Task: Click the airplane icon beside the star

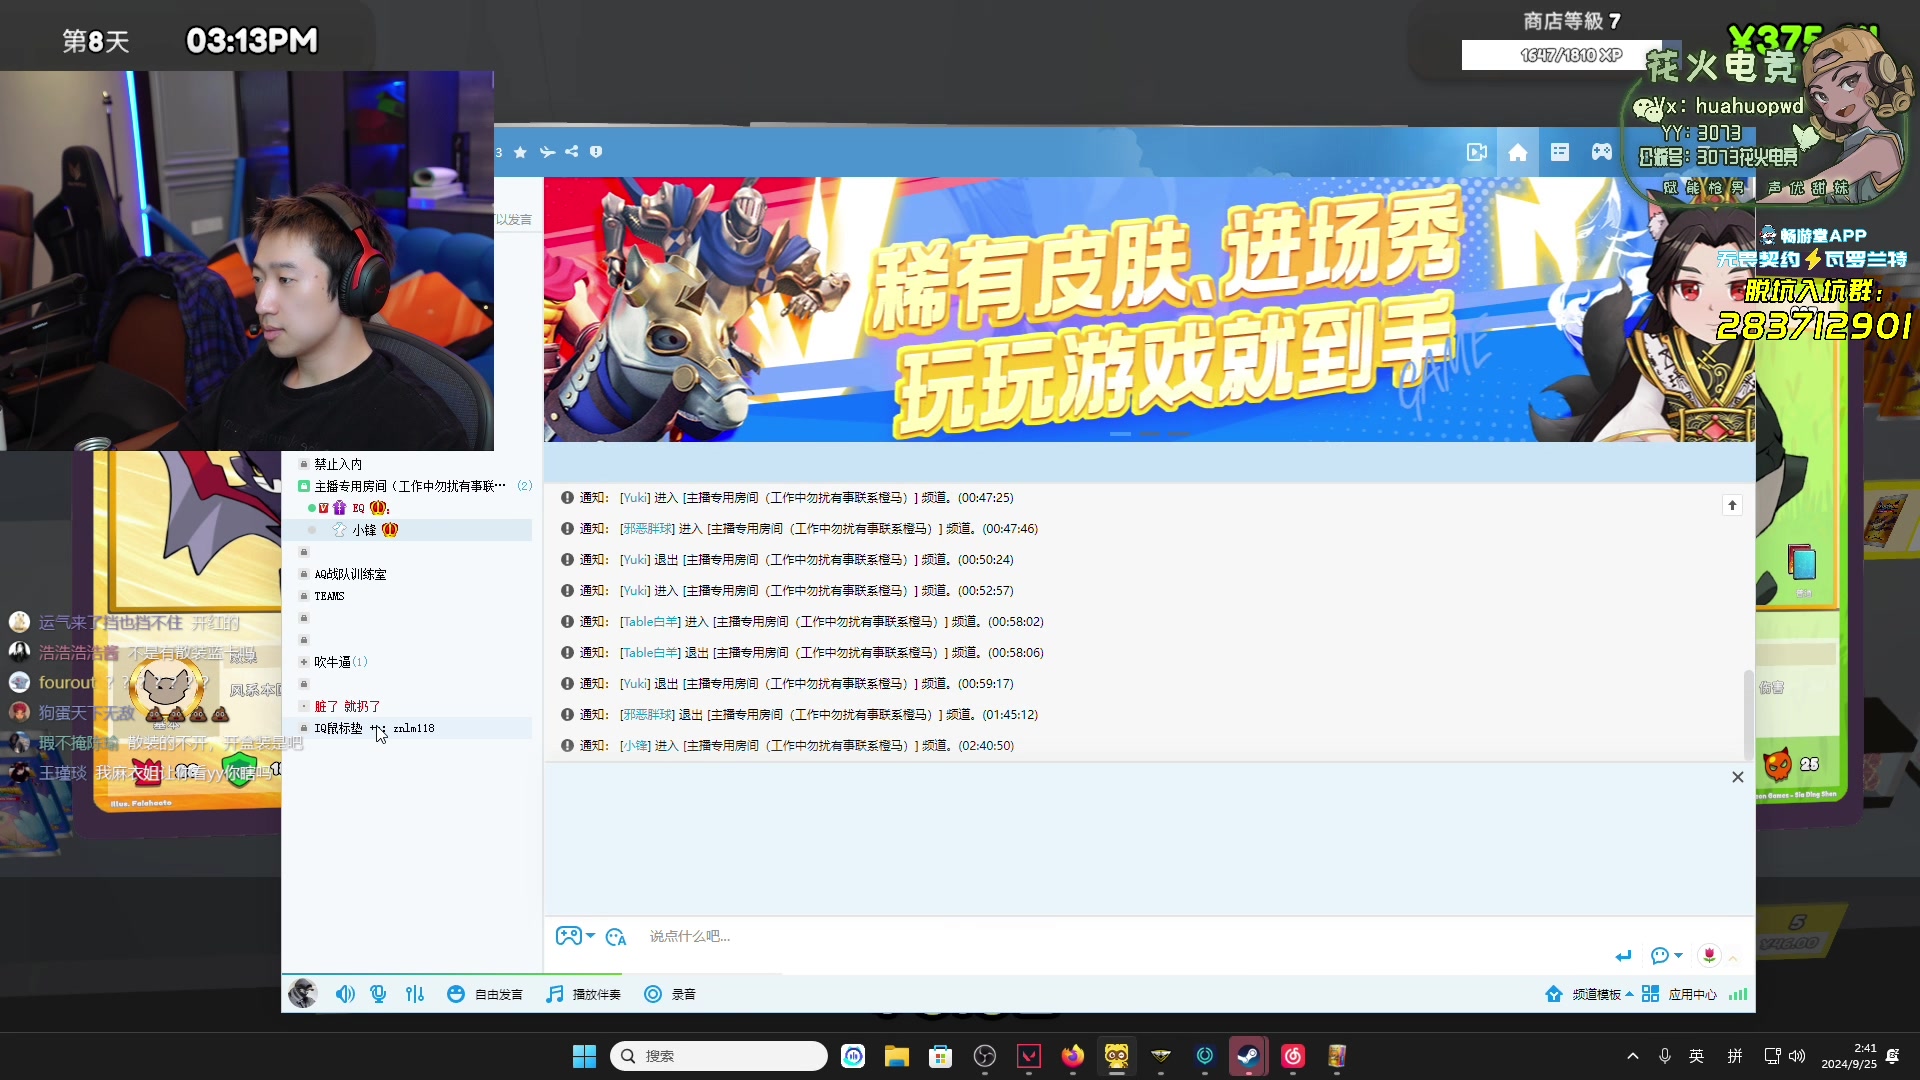Action: [x=547, y=152]
